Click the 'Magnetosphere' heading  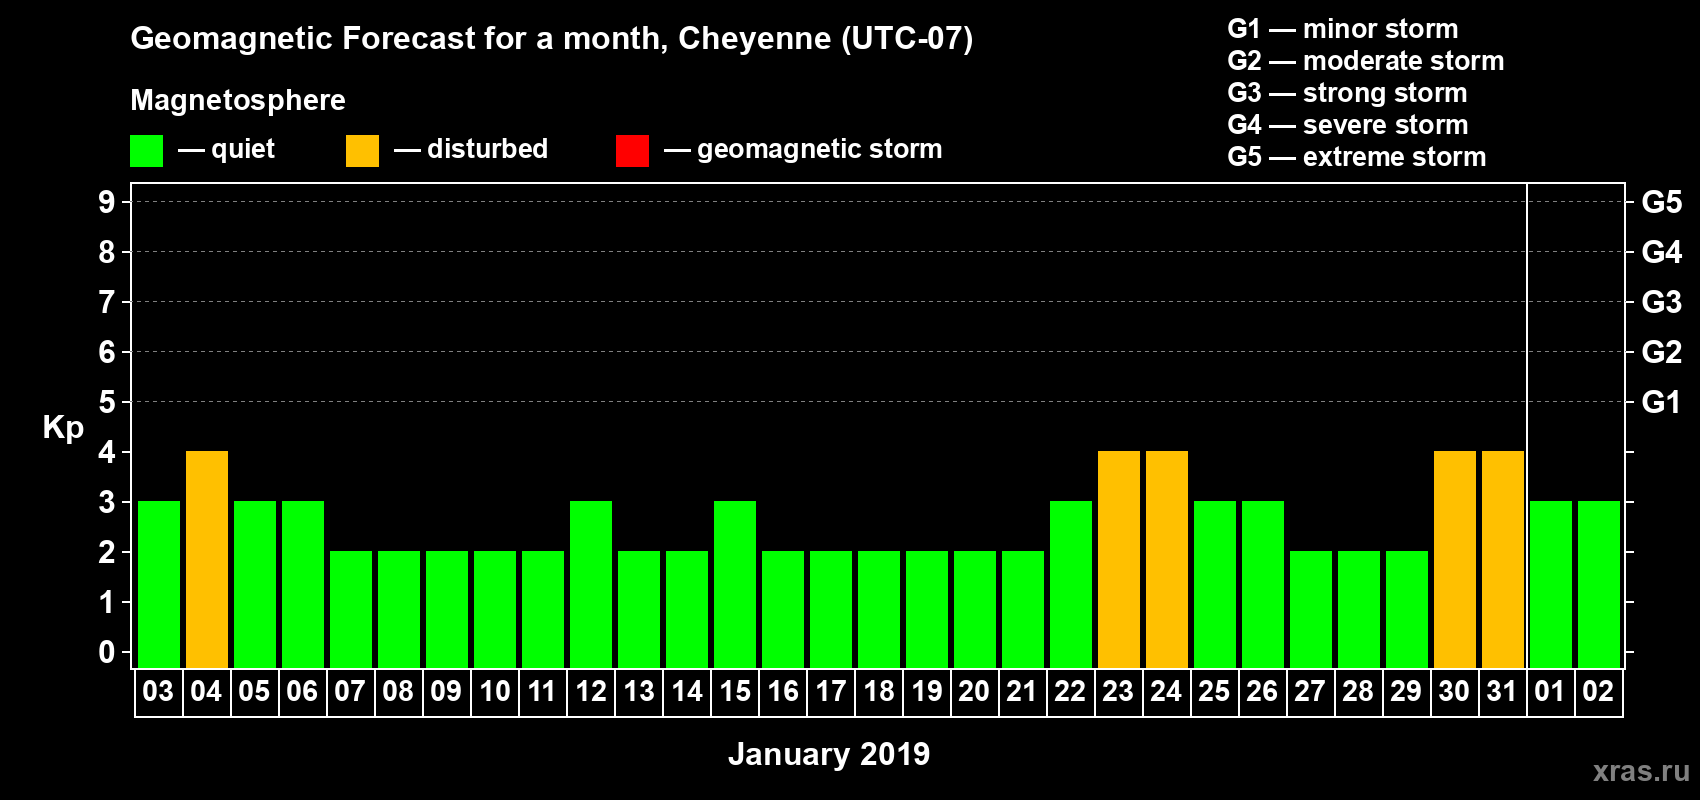pyautogui.click(x=238, y=100)
